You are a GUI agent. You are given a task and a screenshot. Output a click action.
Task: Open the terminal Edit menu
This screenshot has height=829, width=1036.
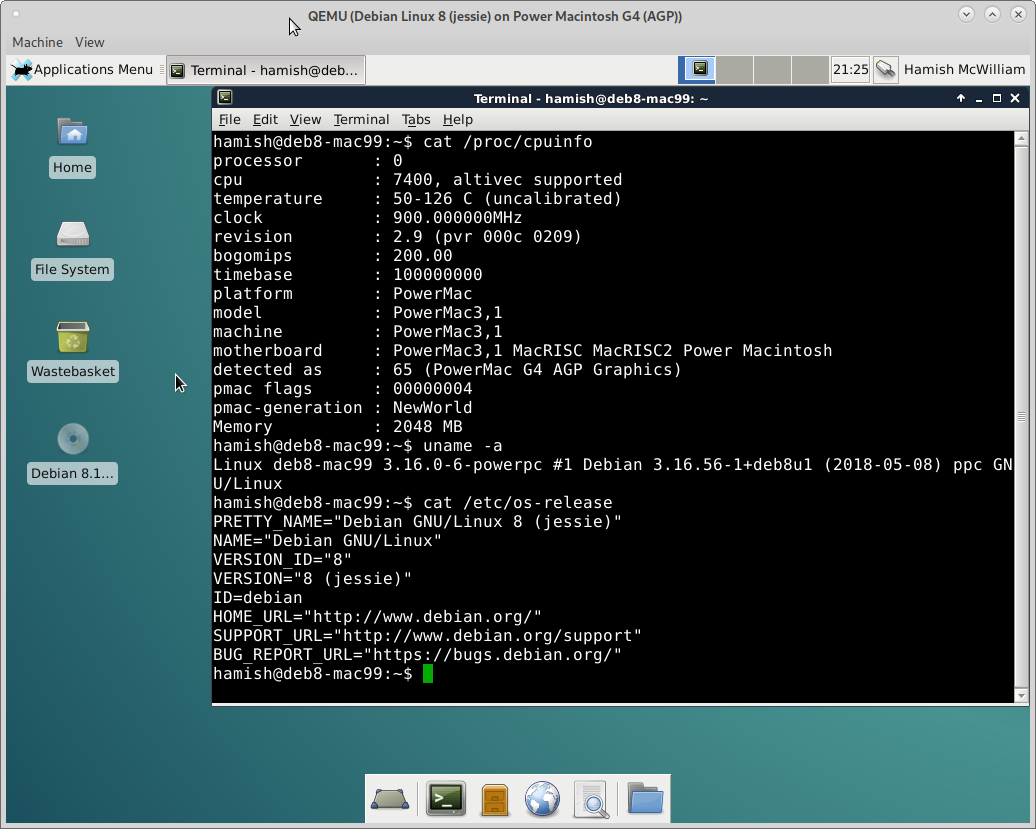click(265, 120)
